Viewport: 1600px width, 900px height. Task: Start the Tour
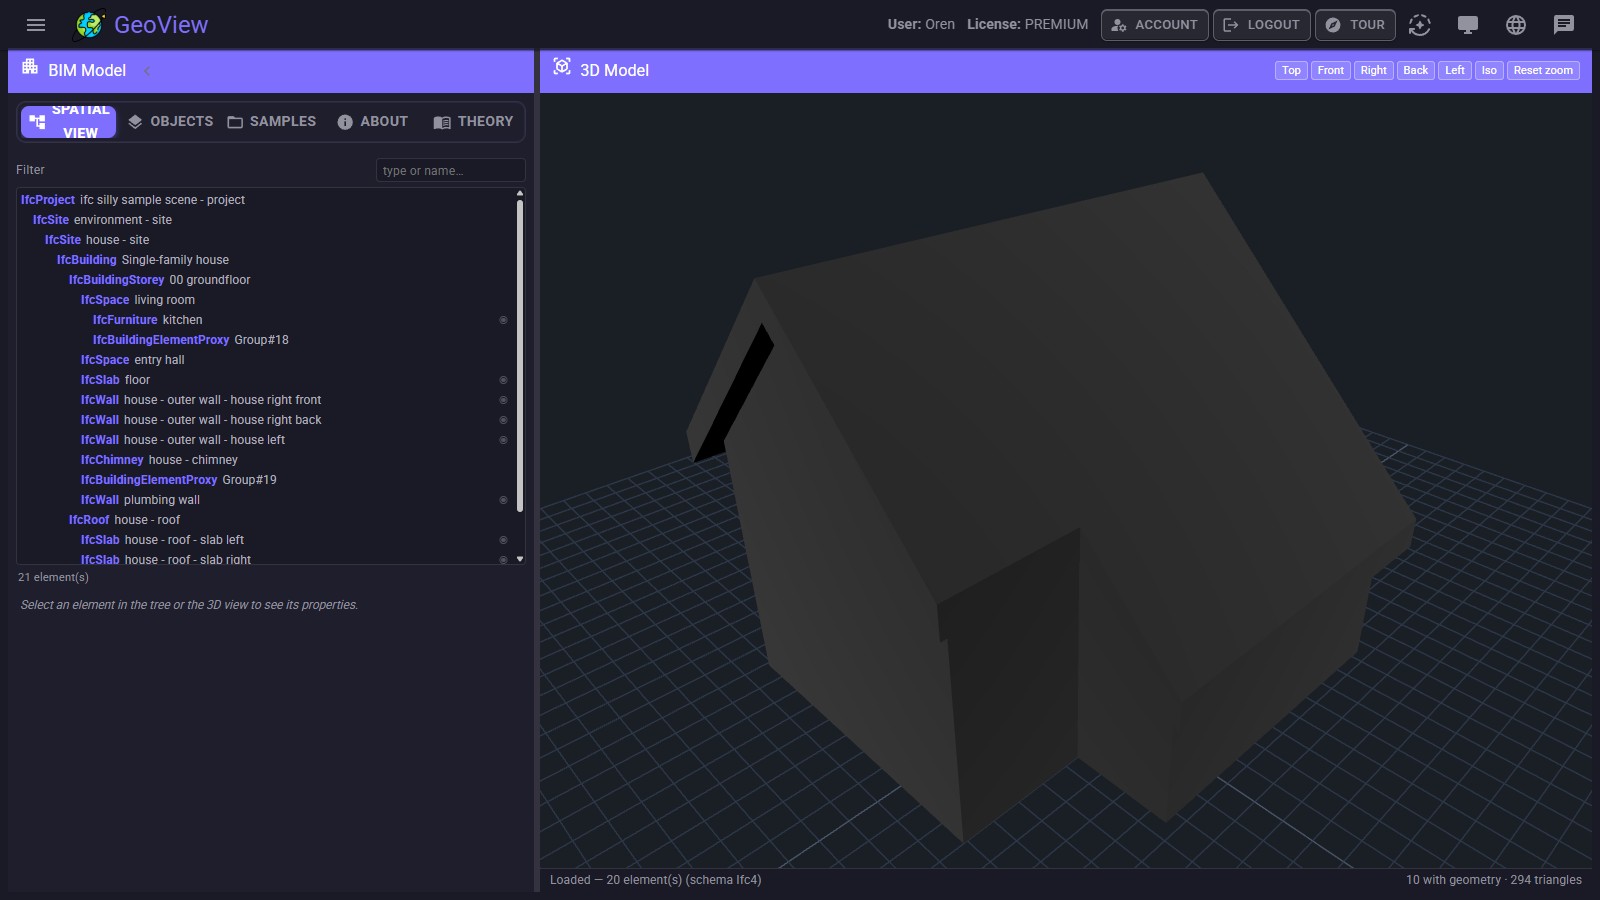[x=1355, y=25]
